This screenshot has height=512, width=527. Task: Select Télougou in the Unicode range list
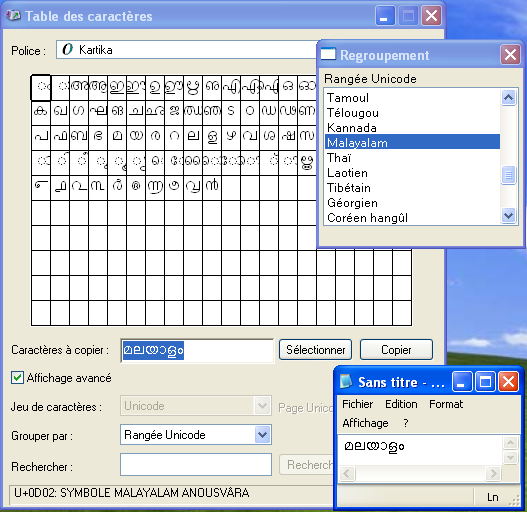pyautogui.click(x=412, y=113)
